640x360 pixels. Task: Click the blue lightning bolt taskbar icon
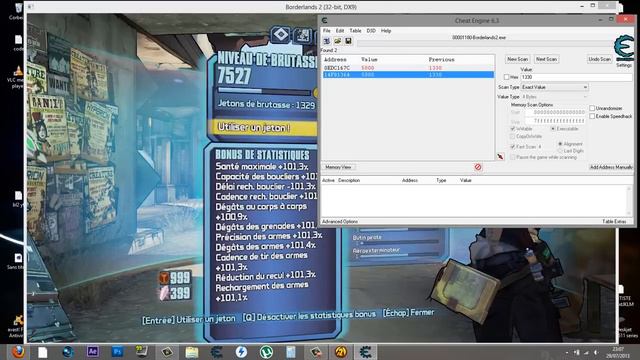pyautogui.click(x=241, y=352)
